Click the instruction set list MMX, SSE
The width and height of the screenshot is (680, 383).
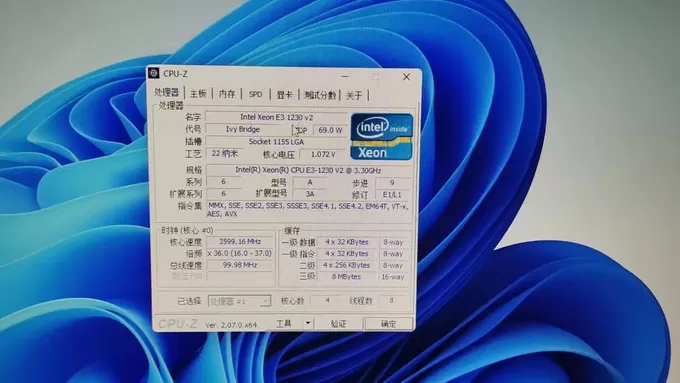308,210
